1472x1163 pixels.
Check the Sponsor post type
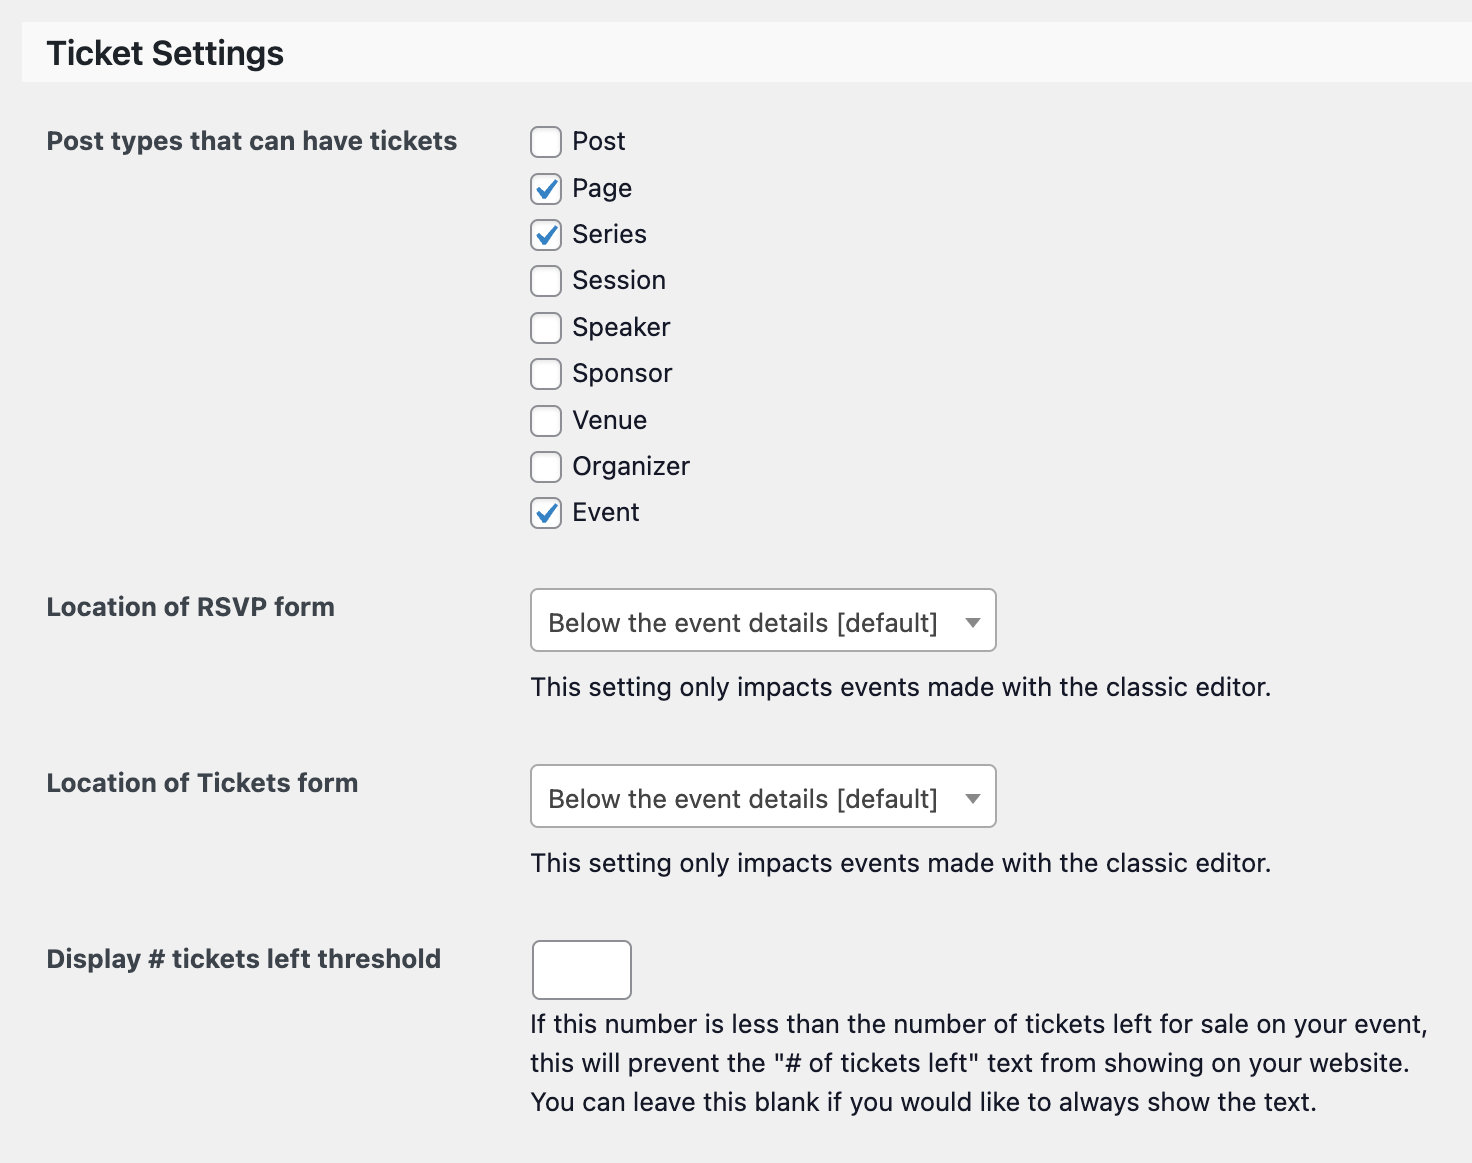(546, 374)
